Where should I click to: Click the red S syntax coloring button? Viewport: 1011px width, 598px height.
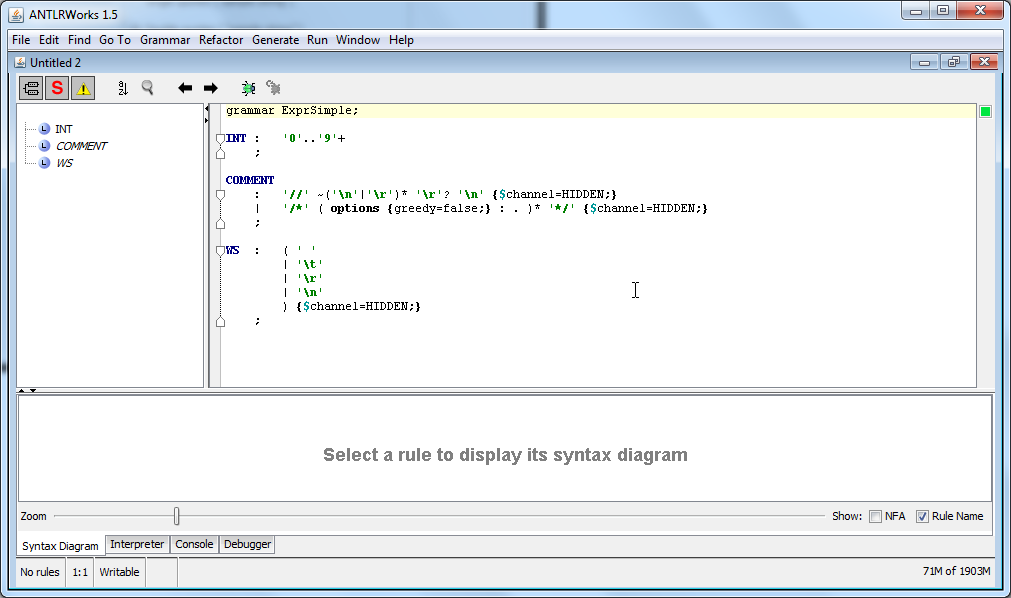tap(57, 88)
